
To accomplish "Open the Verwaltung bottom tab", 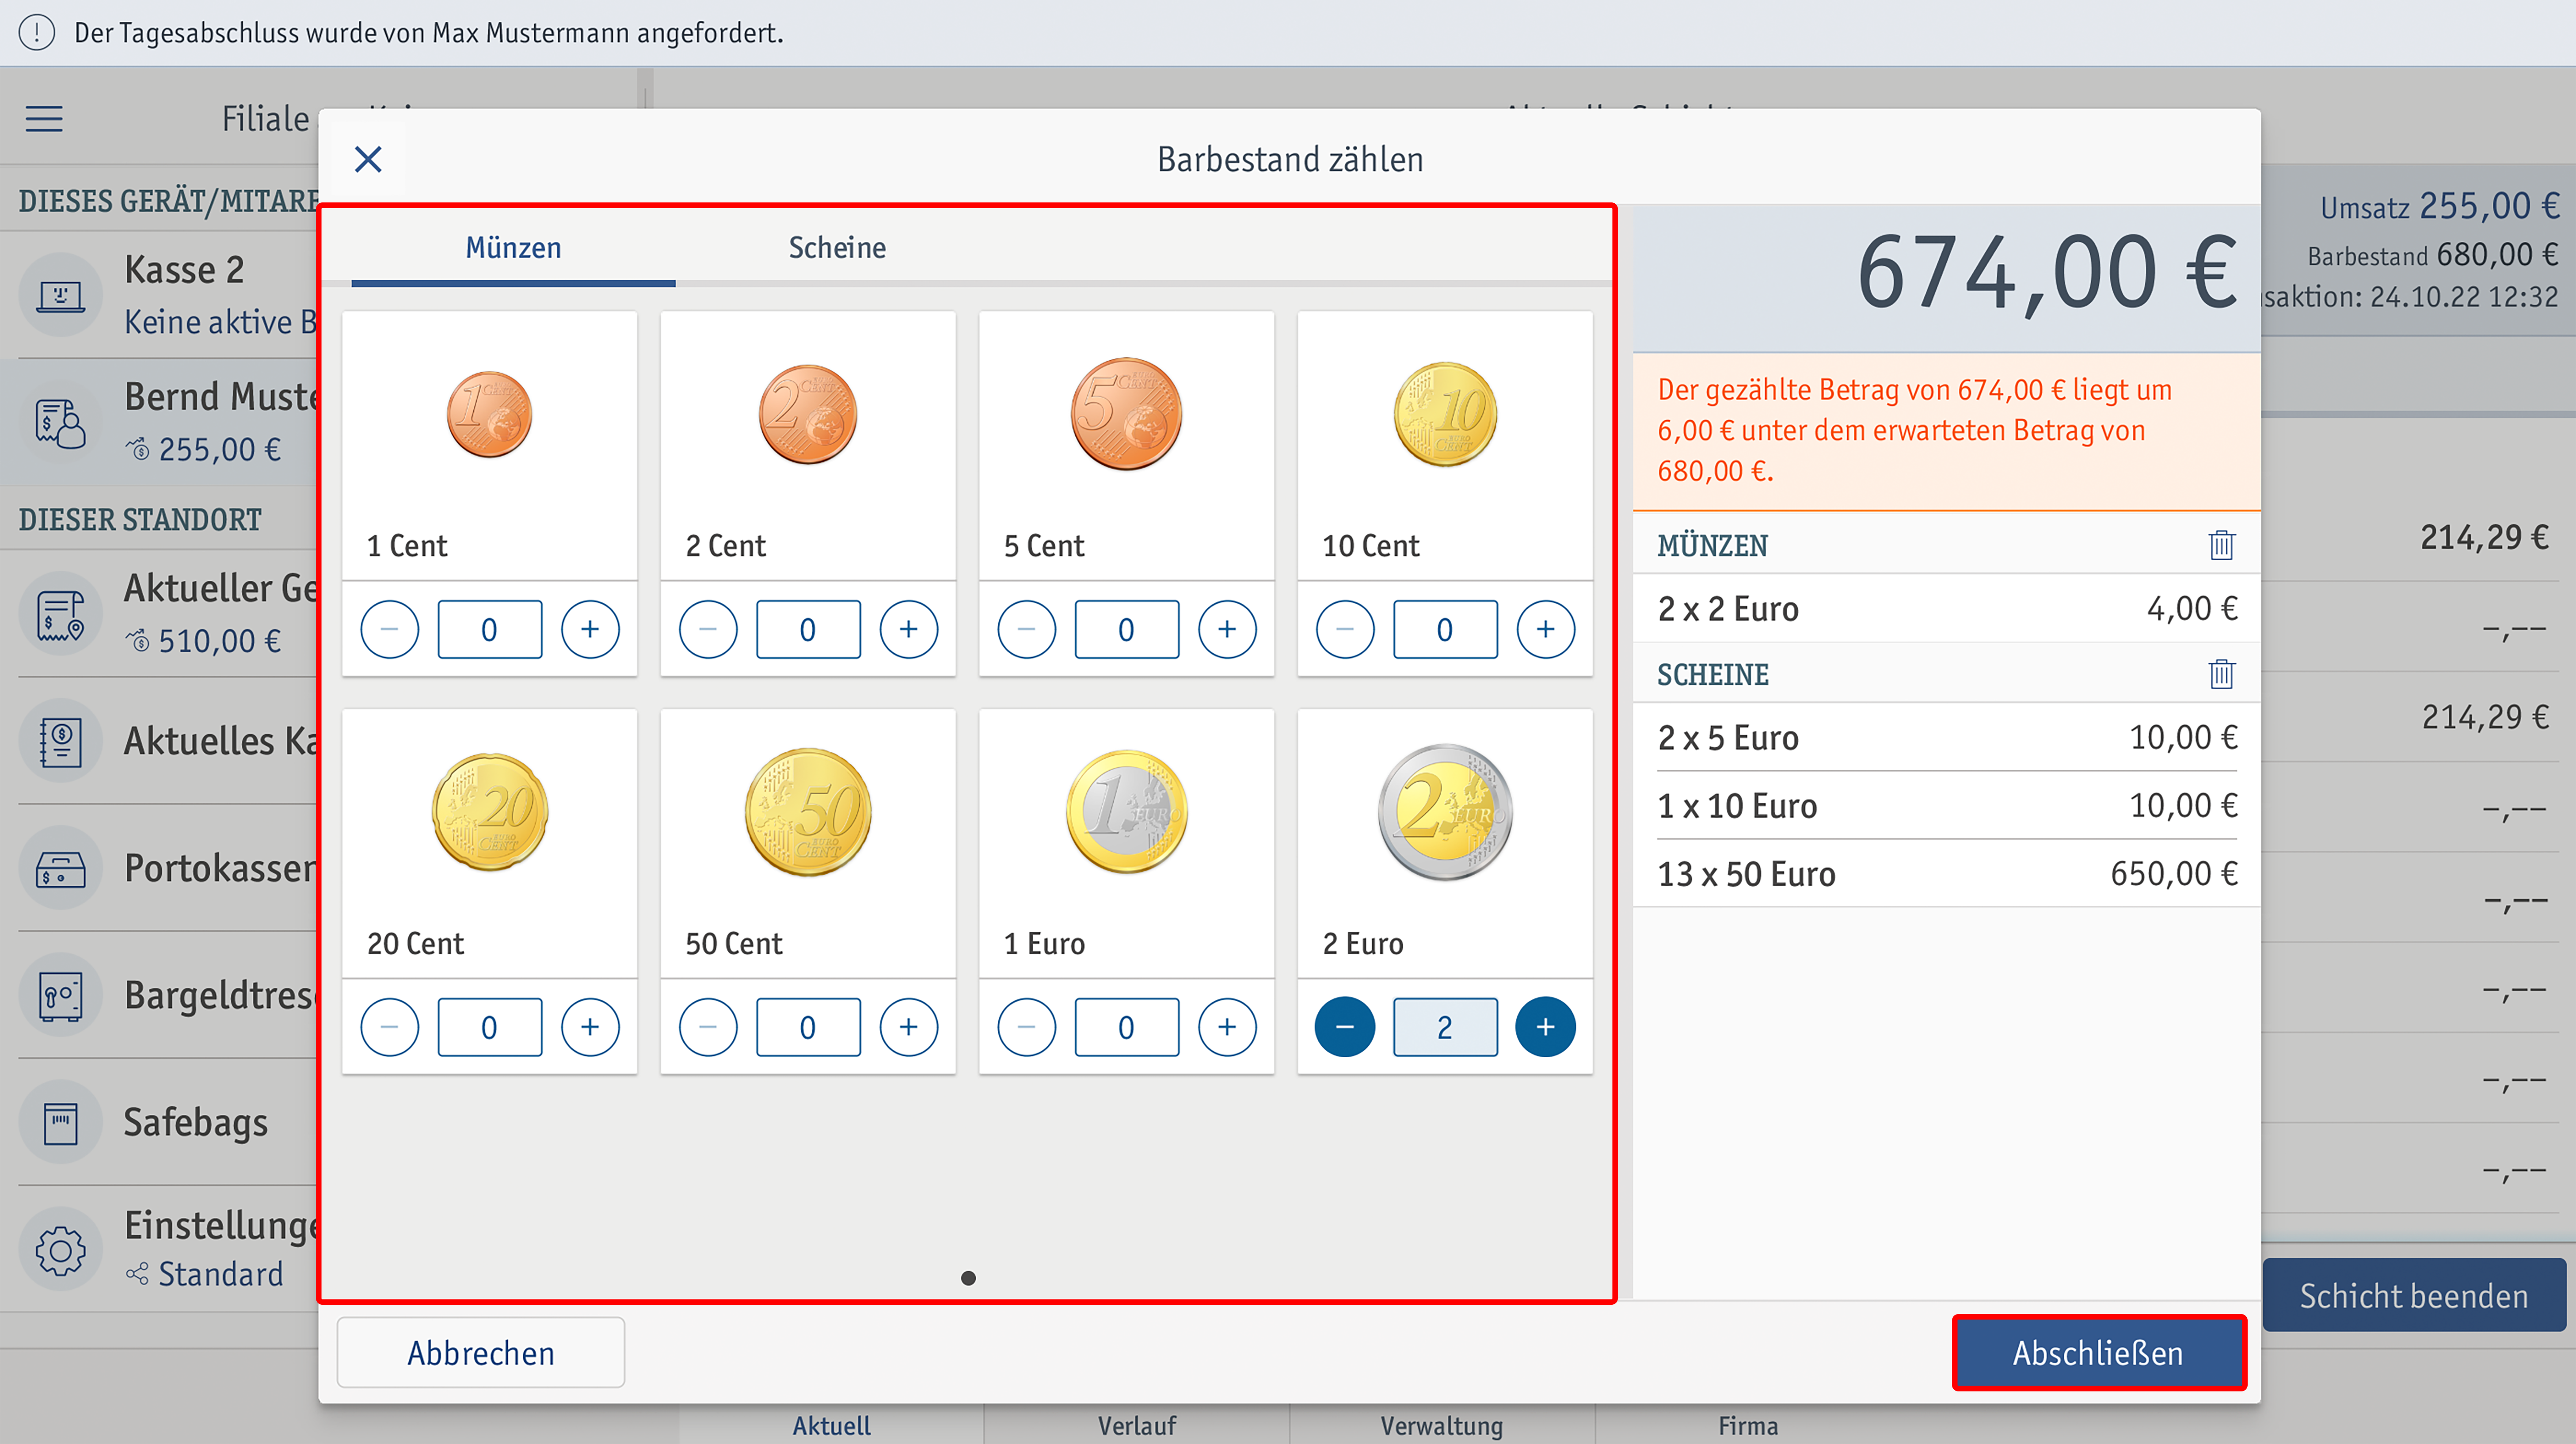I will (x=1441, y=1426).
